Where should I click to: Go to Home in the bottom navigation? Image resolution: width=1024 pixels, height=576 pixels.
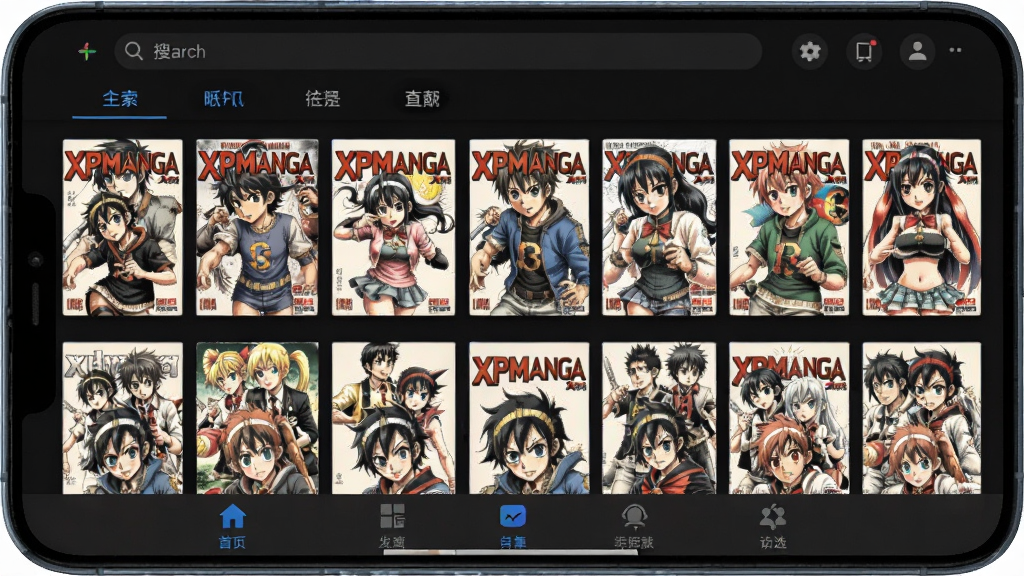click(x=232, y=526)
